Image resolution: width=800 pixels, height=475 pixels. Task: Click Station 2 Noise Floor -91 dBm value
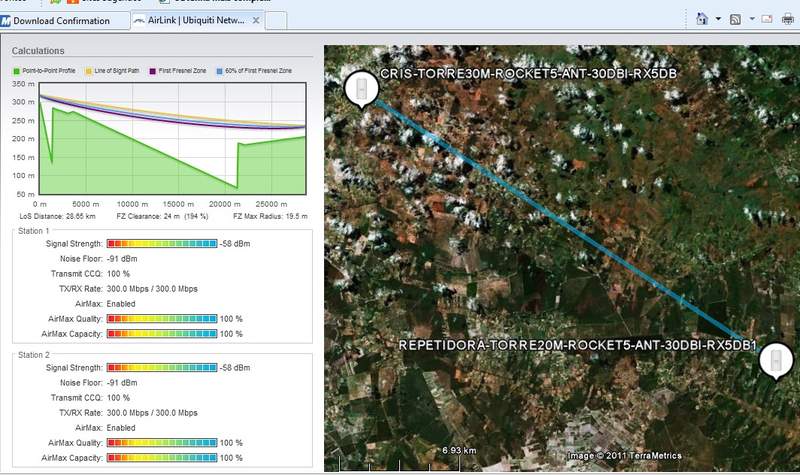pyautogui.click(x=122, y=383)
